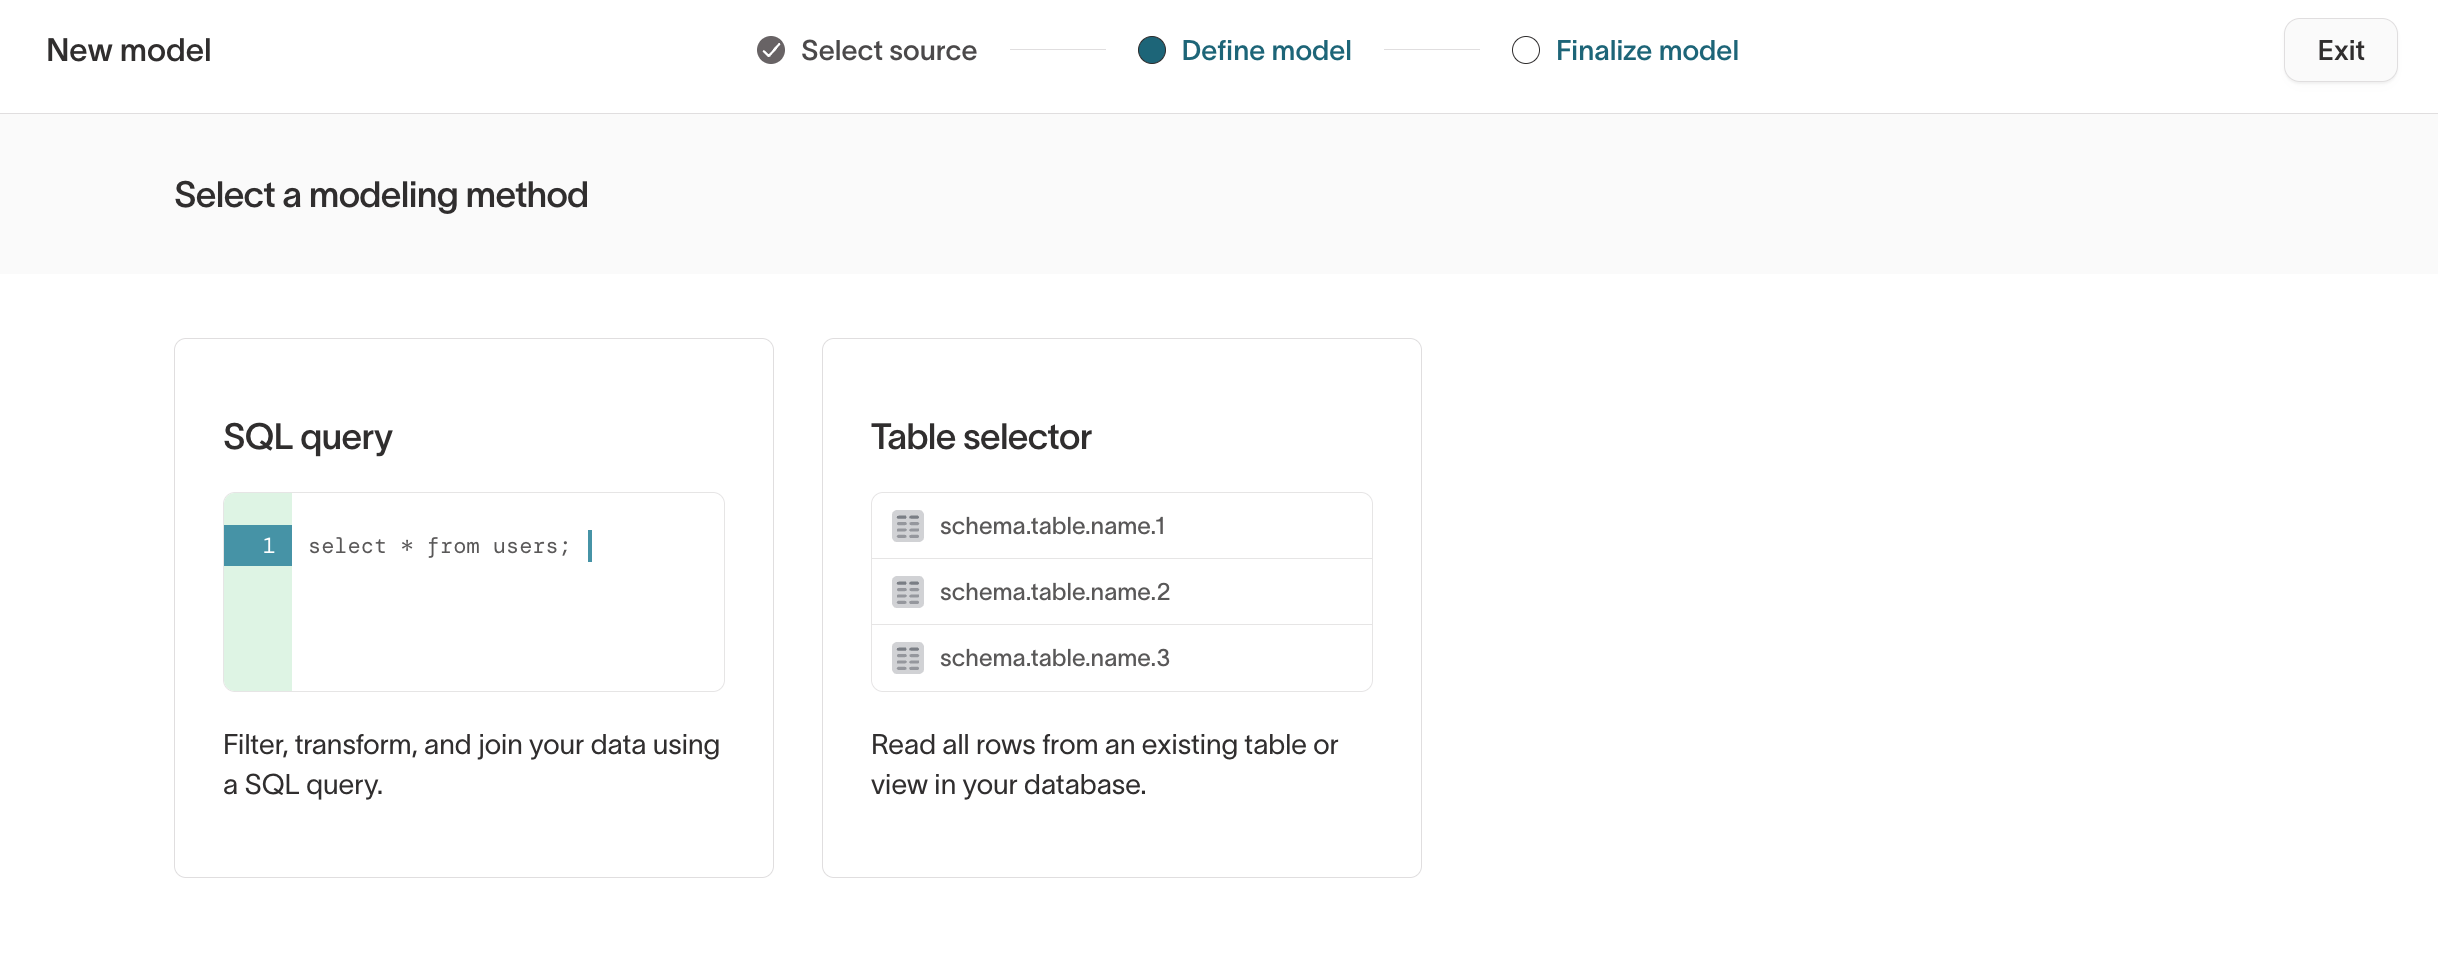The width and height of the screenshot is (2438, 960).
Task: Click the table icon beside schema.table.name.1
Action: coord(907,526)
